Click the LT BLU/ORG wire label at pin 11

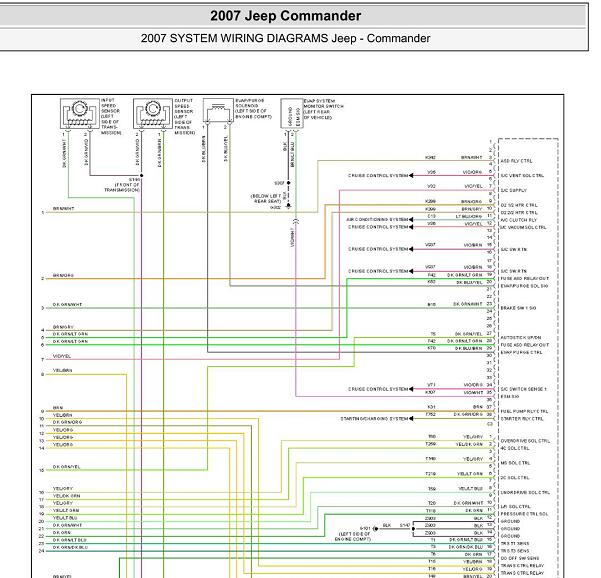468,217
